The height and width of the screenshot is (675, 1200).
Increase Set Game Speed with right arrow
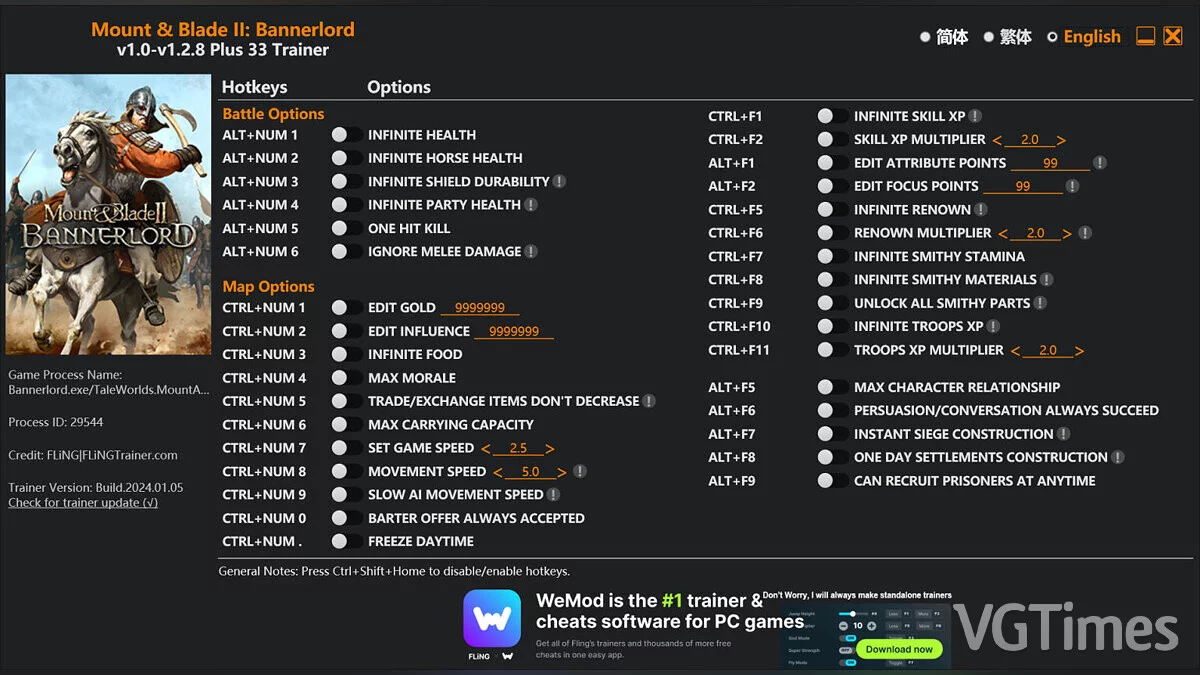(550, 449)
